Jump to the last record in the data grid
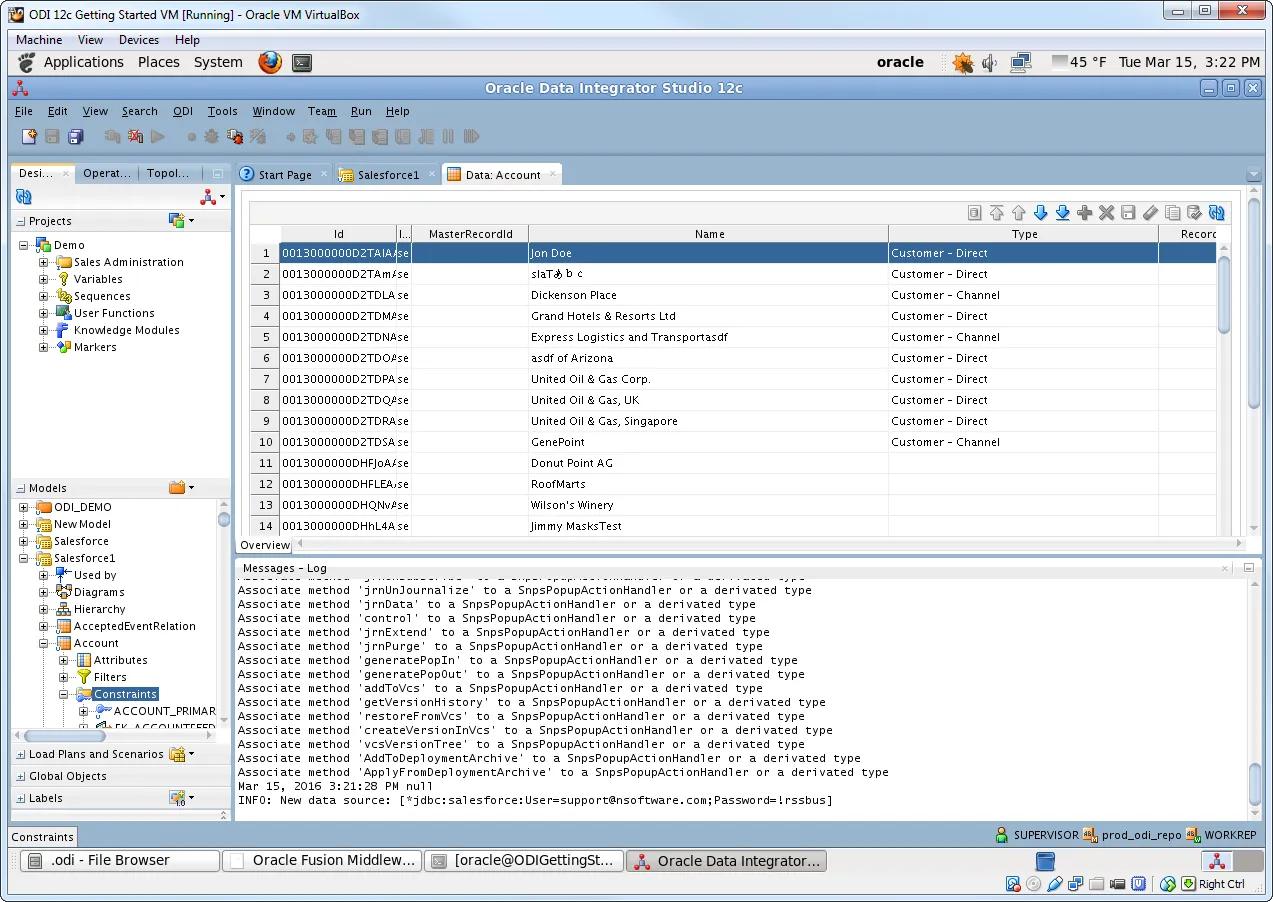 tap(1063, 213)
